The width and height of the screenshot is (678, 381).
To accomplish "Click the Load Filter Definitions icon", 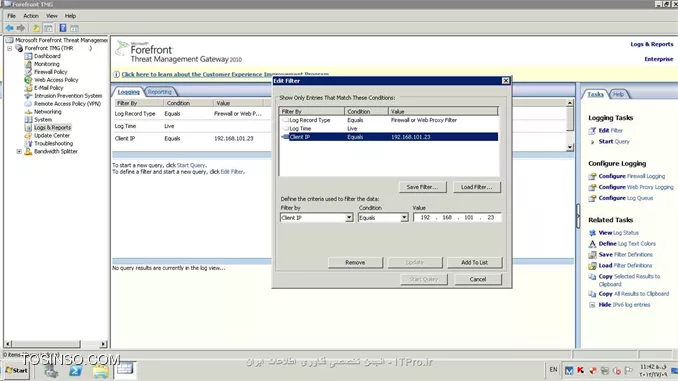I will coord(592,266).
